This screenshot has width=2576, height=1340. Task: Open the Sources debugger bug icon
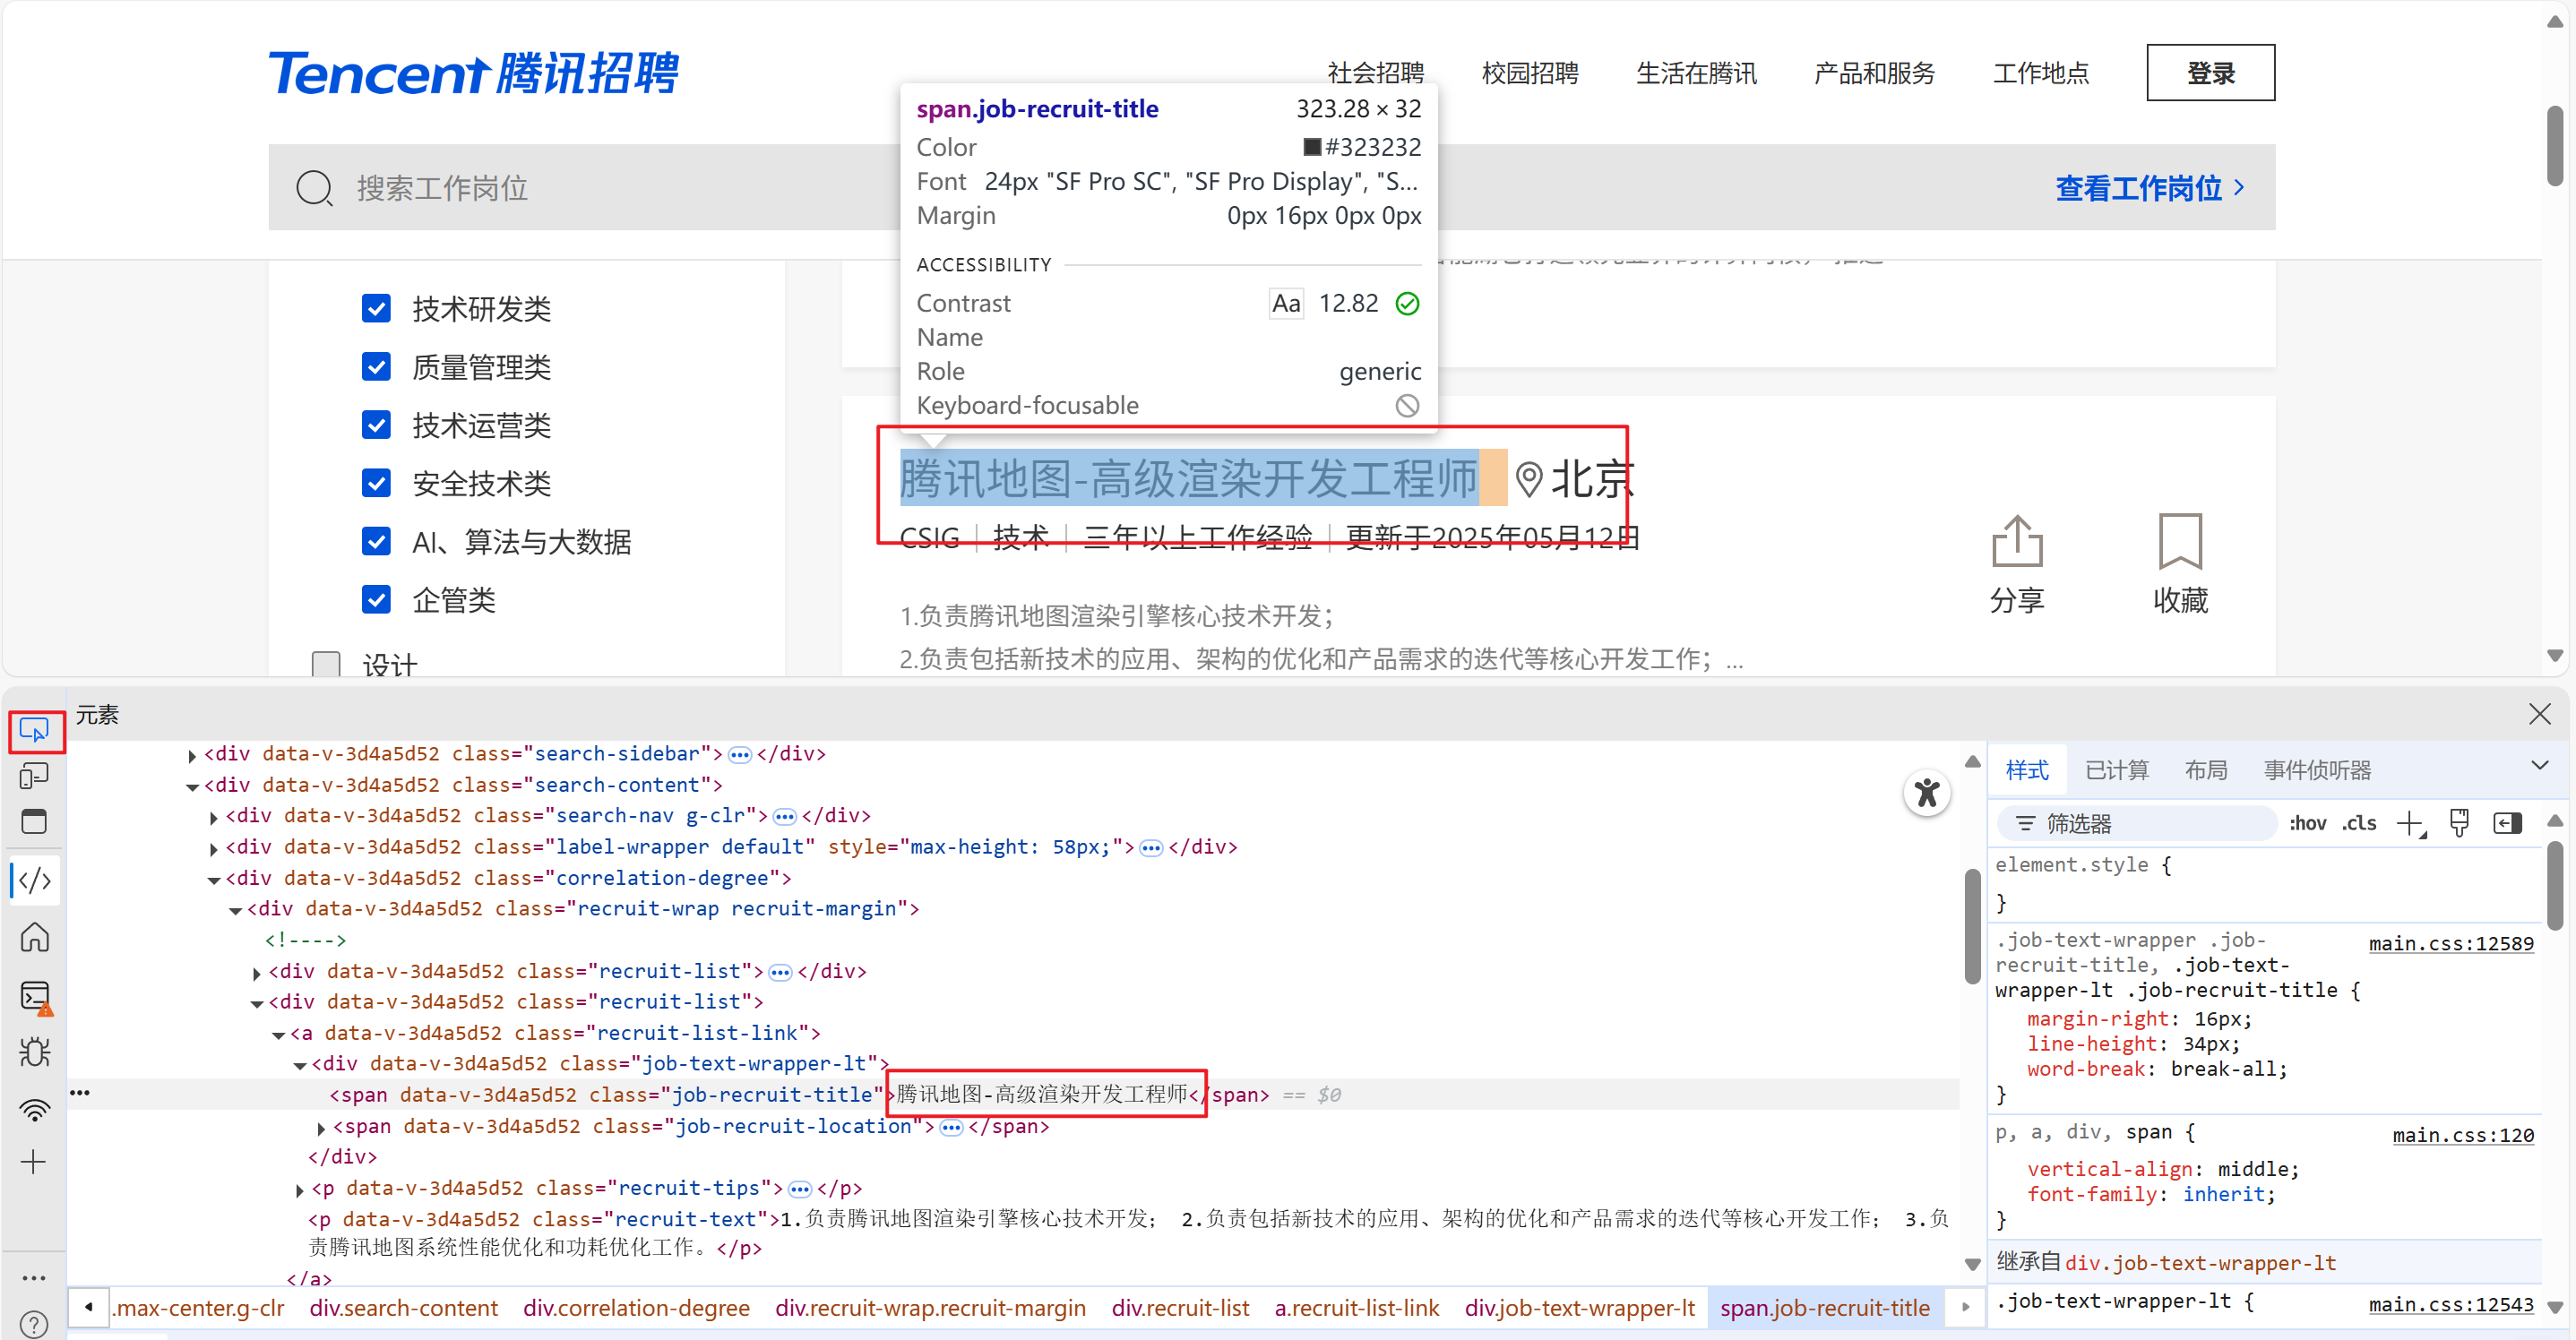34,1052
